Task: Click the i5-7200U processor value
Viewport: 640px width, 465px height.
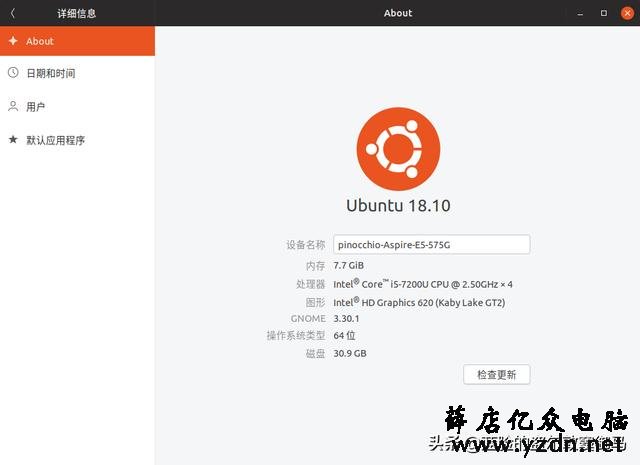Action: pos(423,284)
